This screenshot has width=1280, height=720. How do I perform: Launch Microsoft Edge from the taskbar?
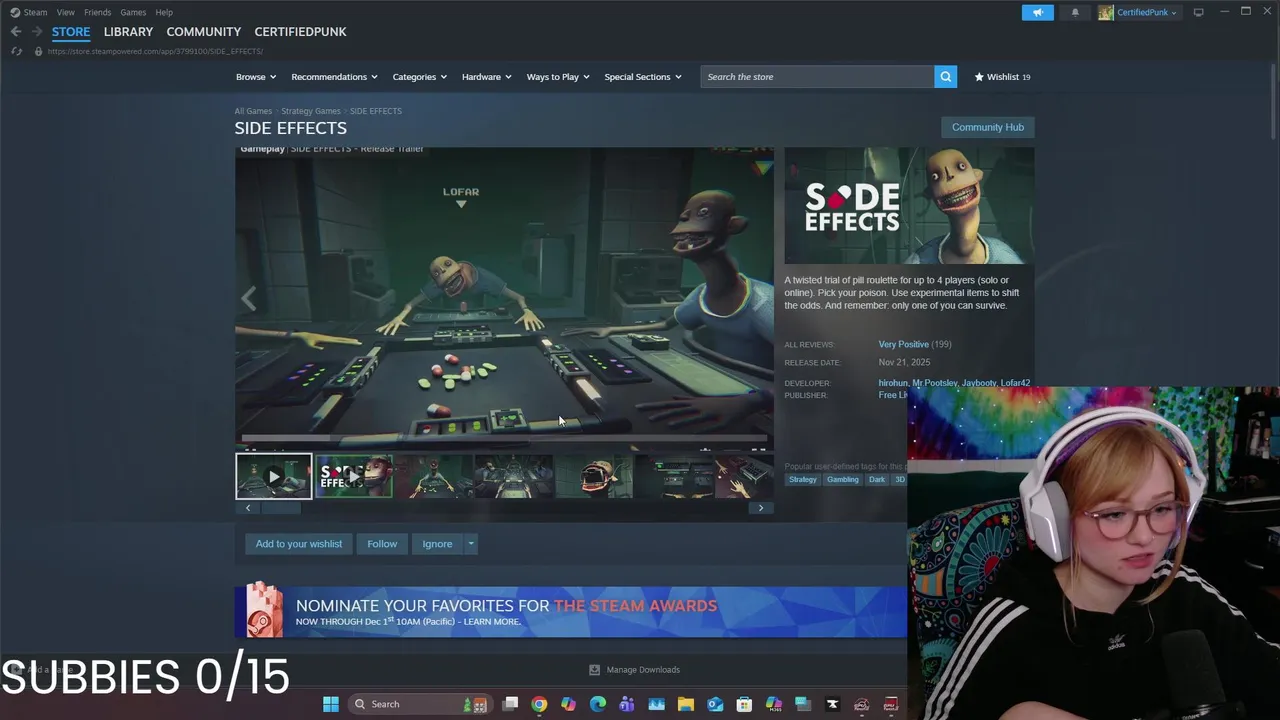tap(598, 704)
